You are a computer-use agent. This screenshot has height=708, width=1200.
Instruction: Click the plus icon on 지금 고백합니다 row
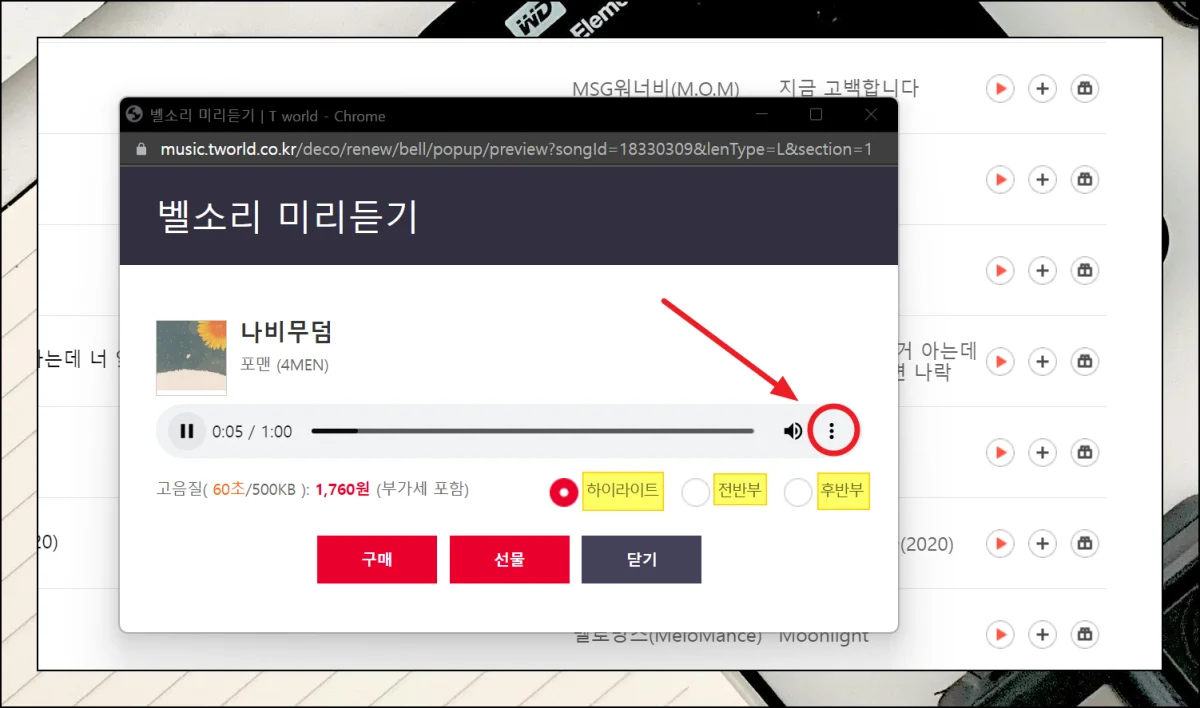[1042, 89]
